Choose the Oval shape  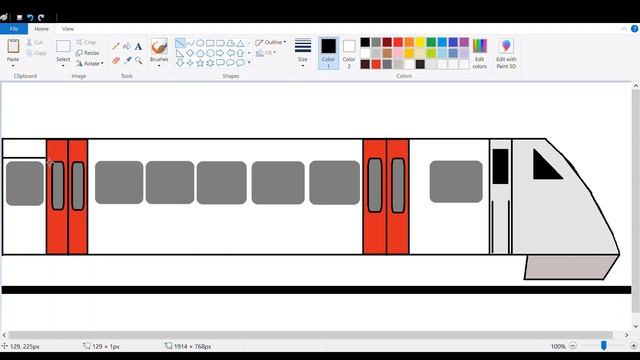coord(200,43)
